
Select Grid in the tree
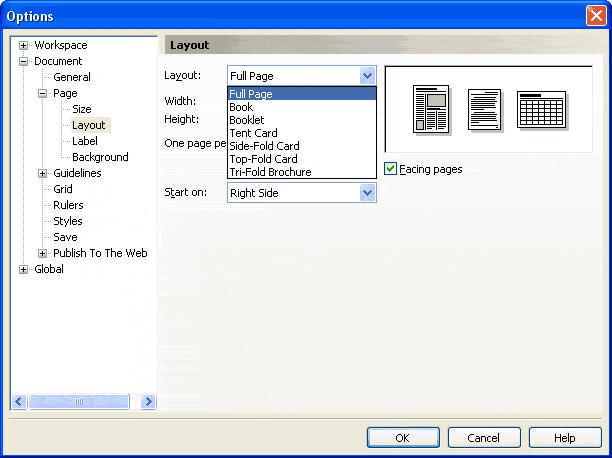pyautogui.click(x=63, y=189)
